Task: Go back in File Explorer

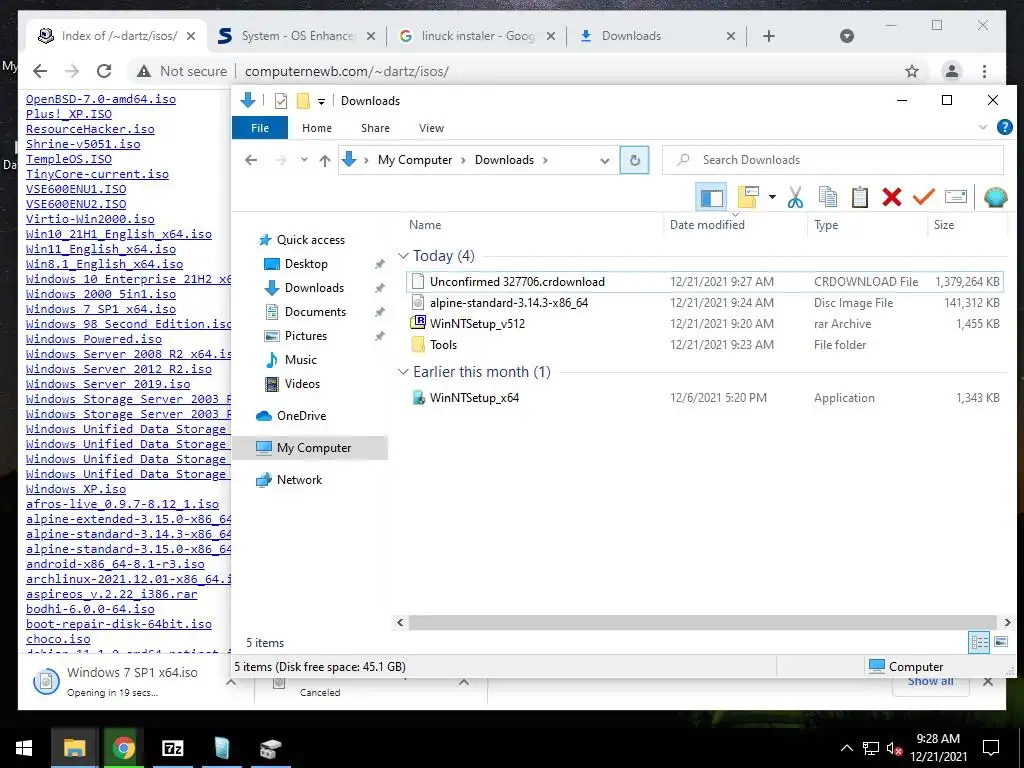Action: (251, 160)
